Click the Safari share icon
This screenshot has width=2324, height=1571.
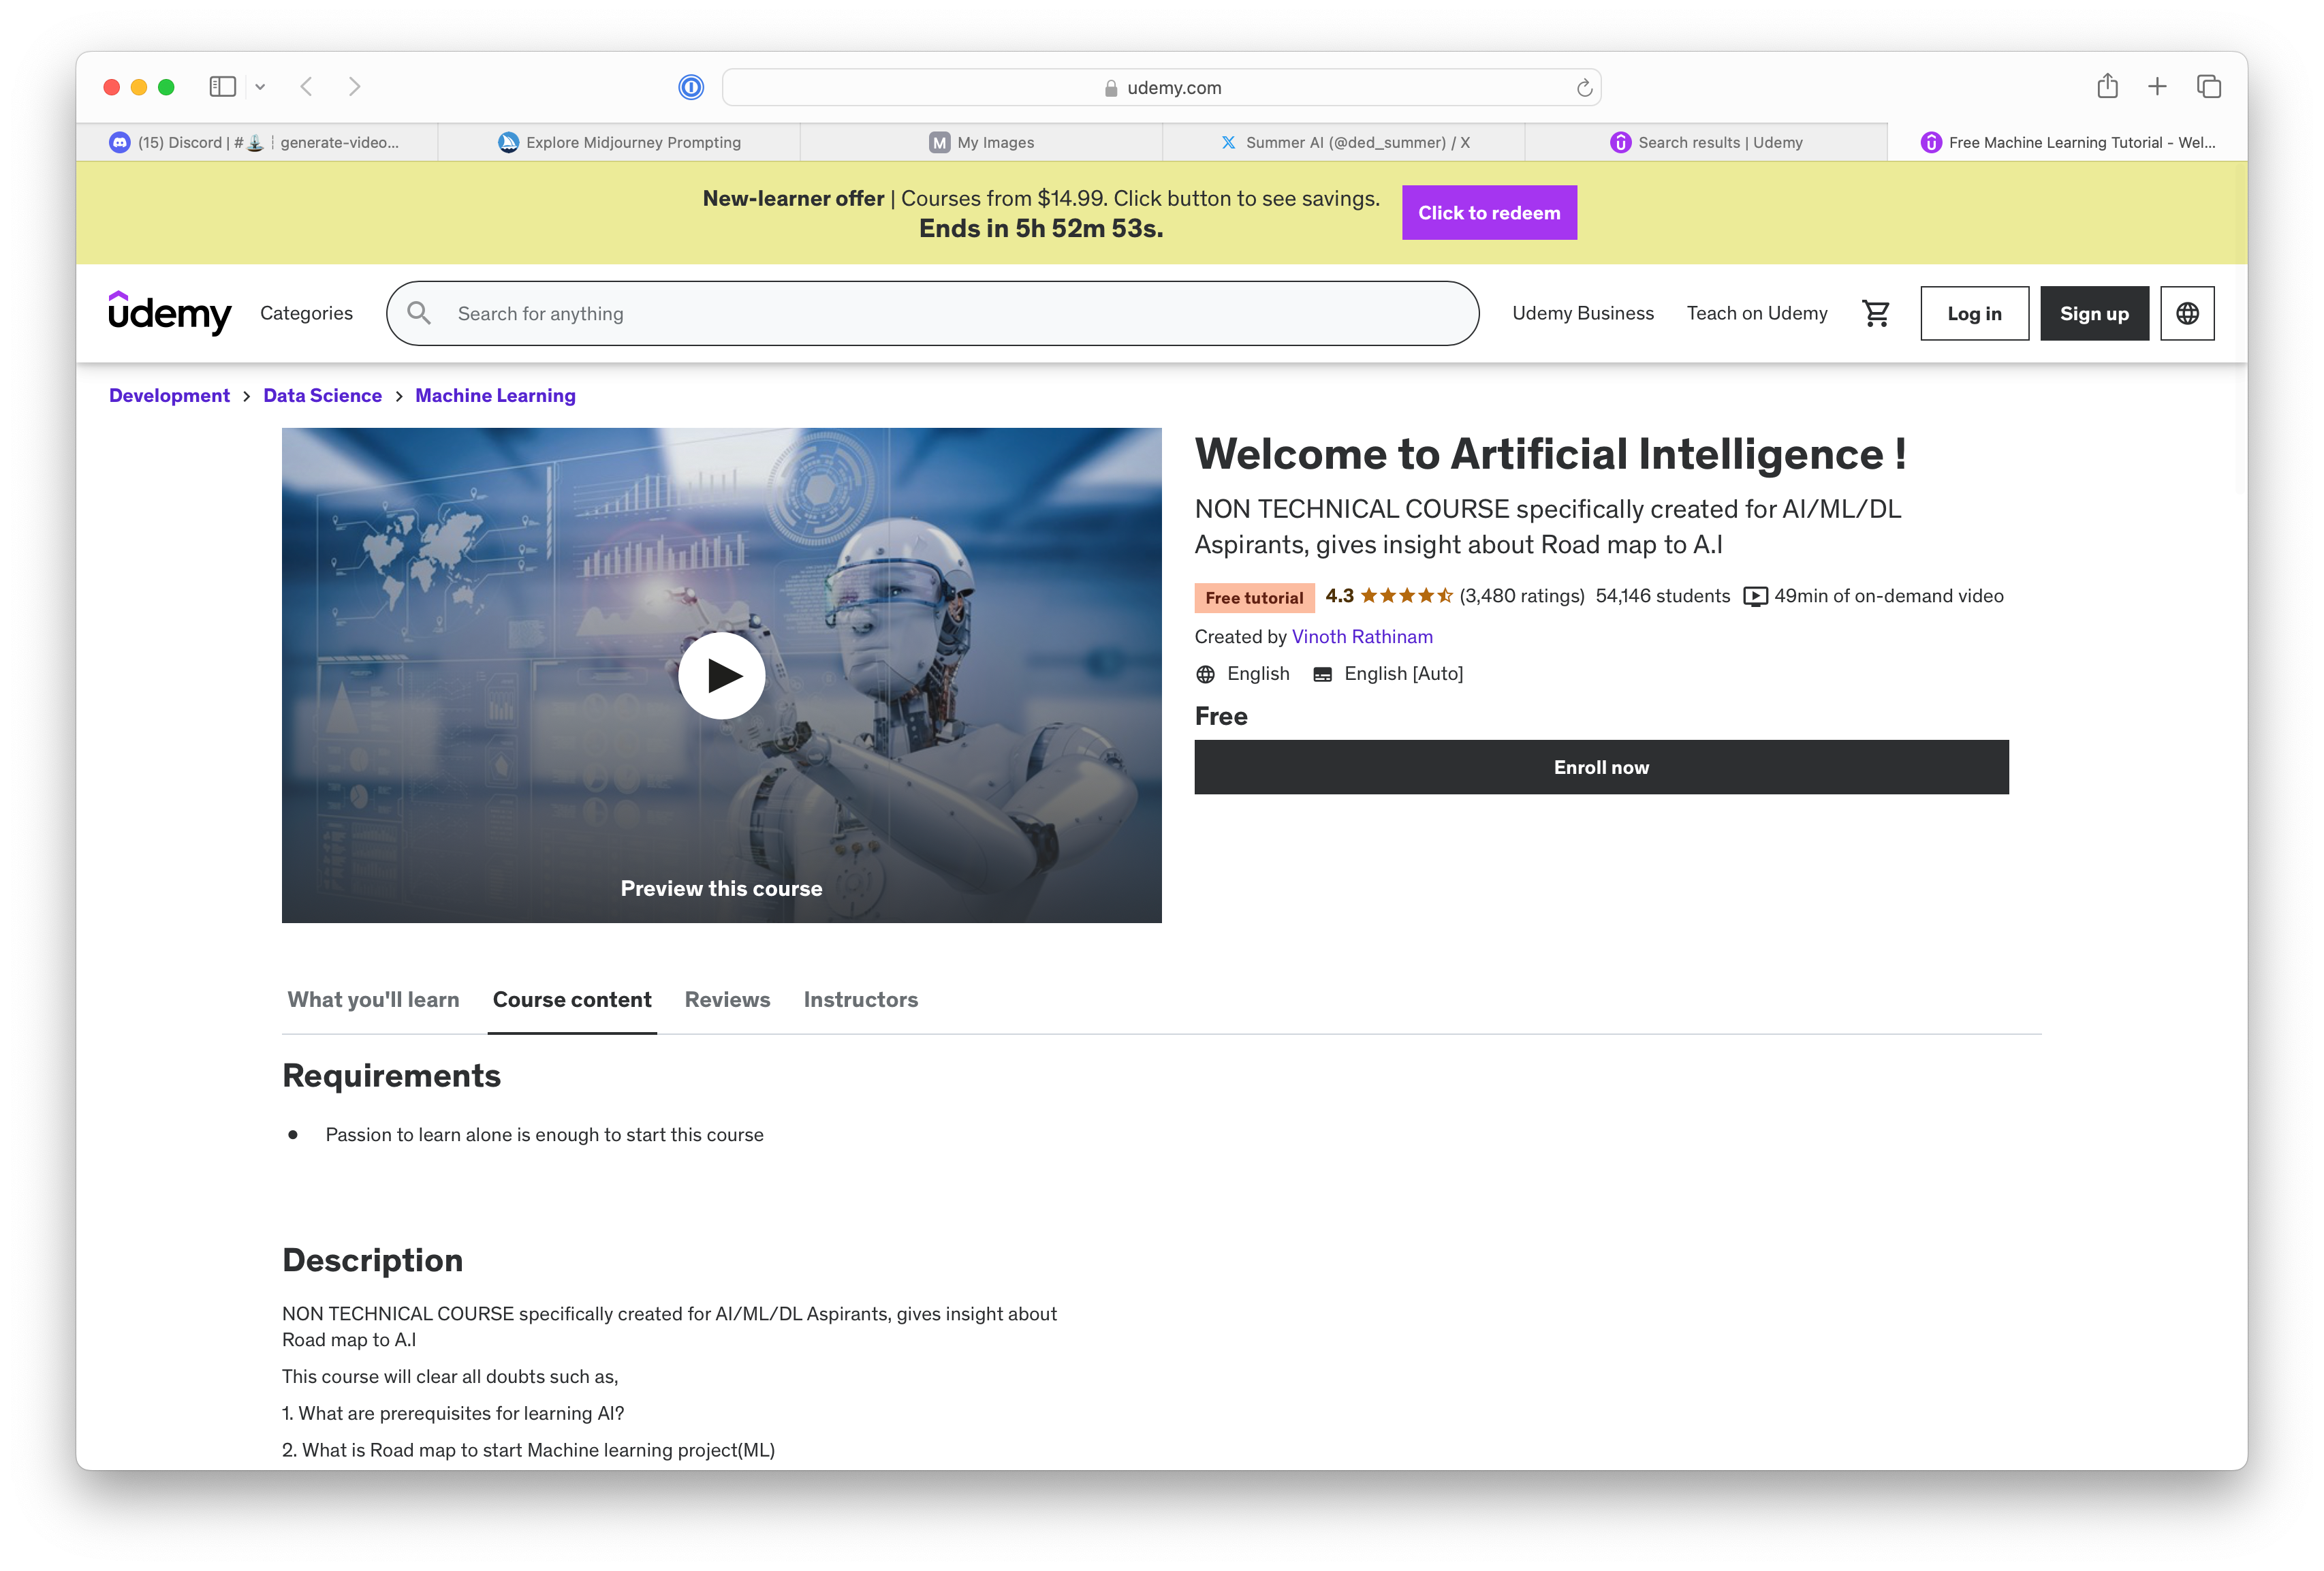click(2107, 87)
